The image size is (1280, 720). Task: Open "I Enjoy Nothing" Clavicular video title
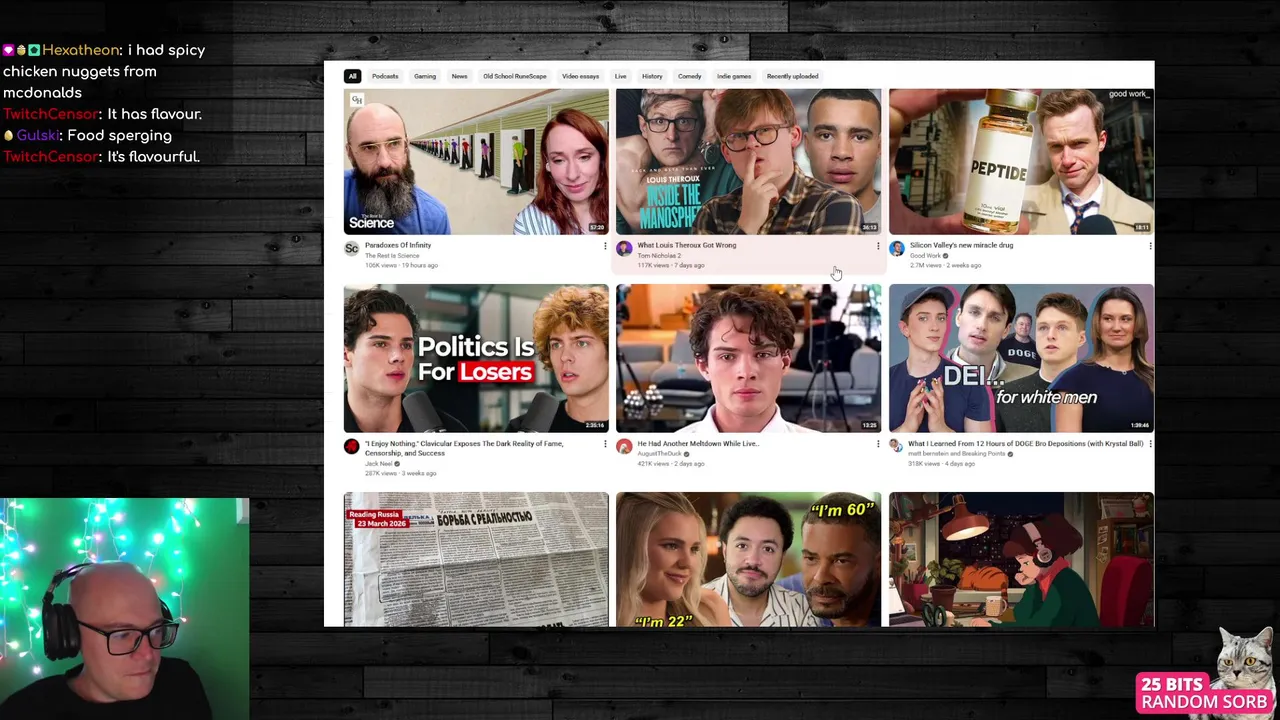[464, 447]
